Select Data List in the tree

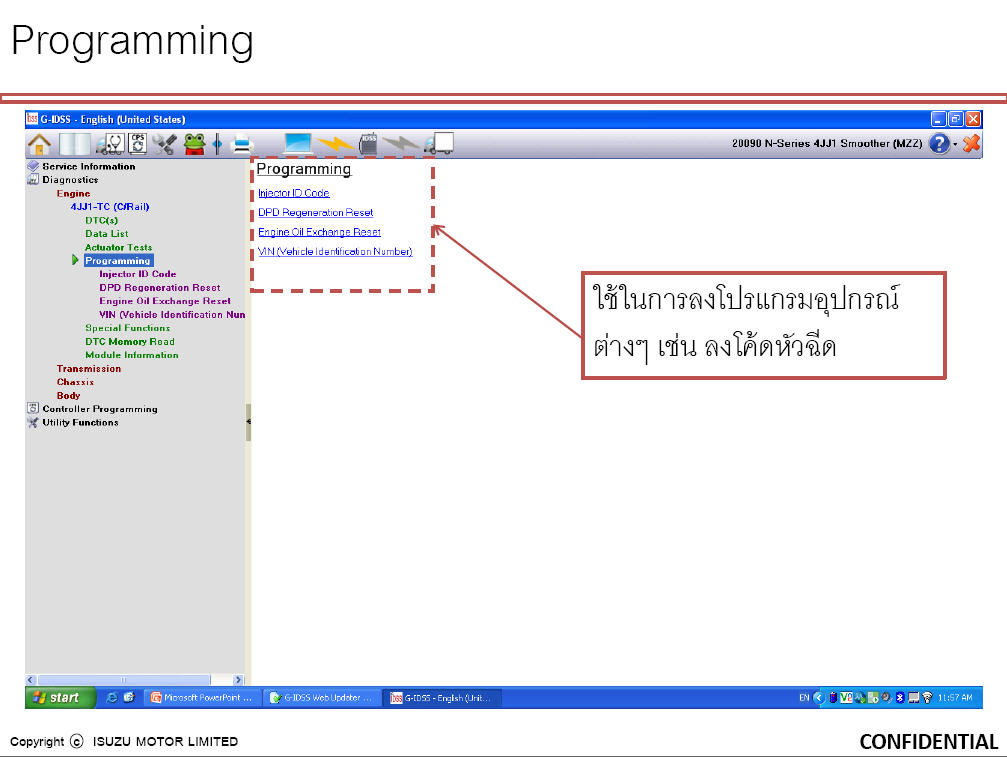pos(107,234)
